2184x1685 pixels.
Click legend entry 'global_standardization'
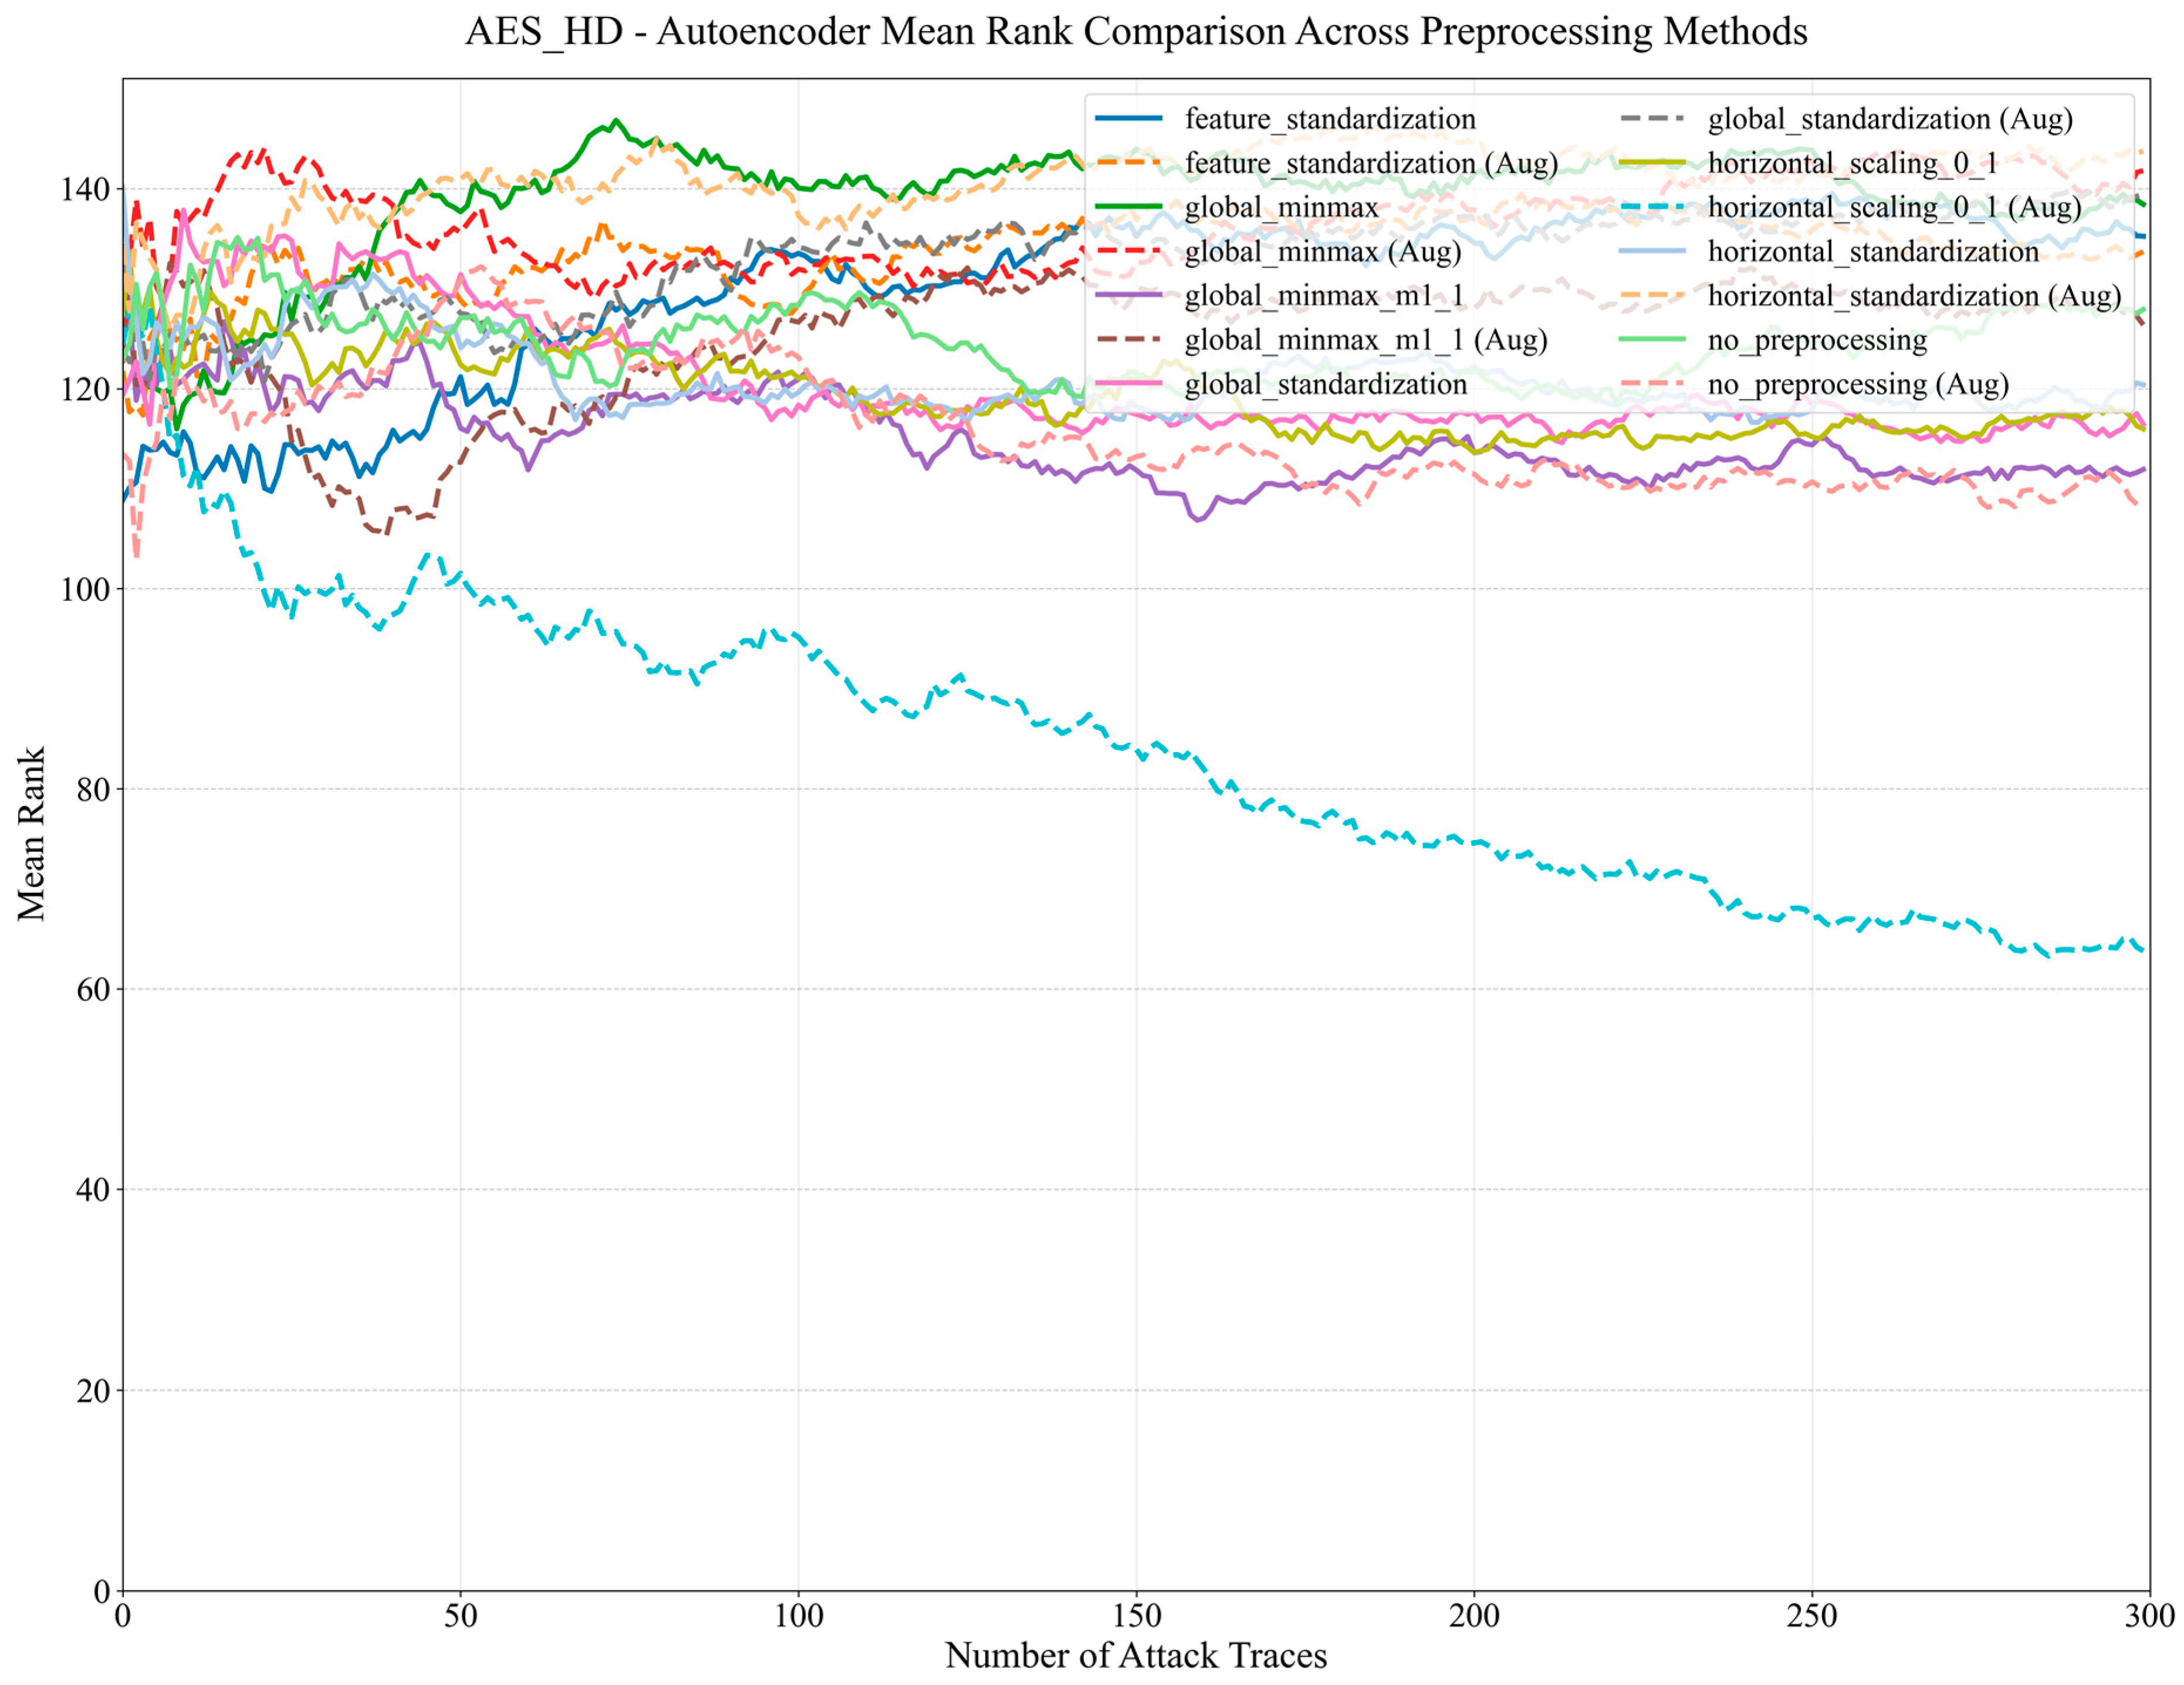point(1326,384)
